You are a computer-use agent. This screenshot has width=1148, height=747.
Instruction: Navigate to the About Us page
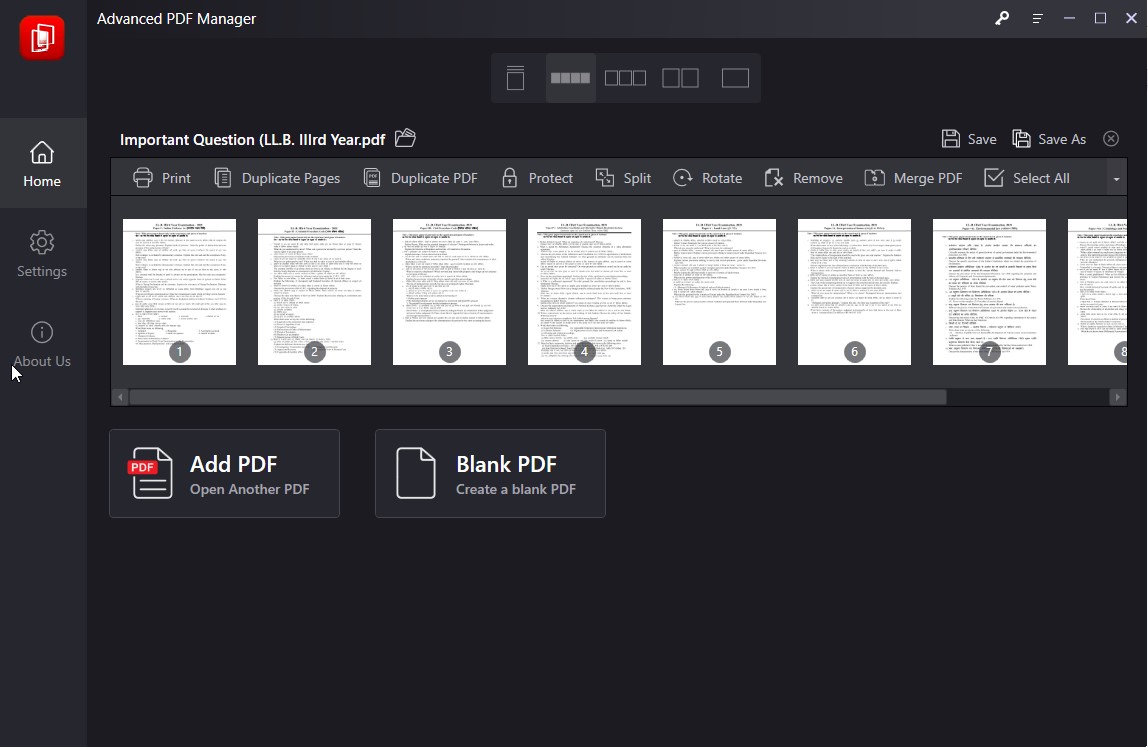click(x=42, y=344)
